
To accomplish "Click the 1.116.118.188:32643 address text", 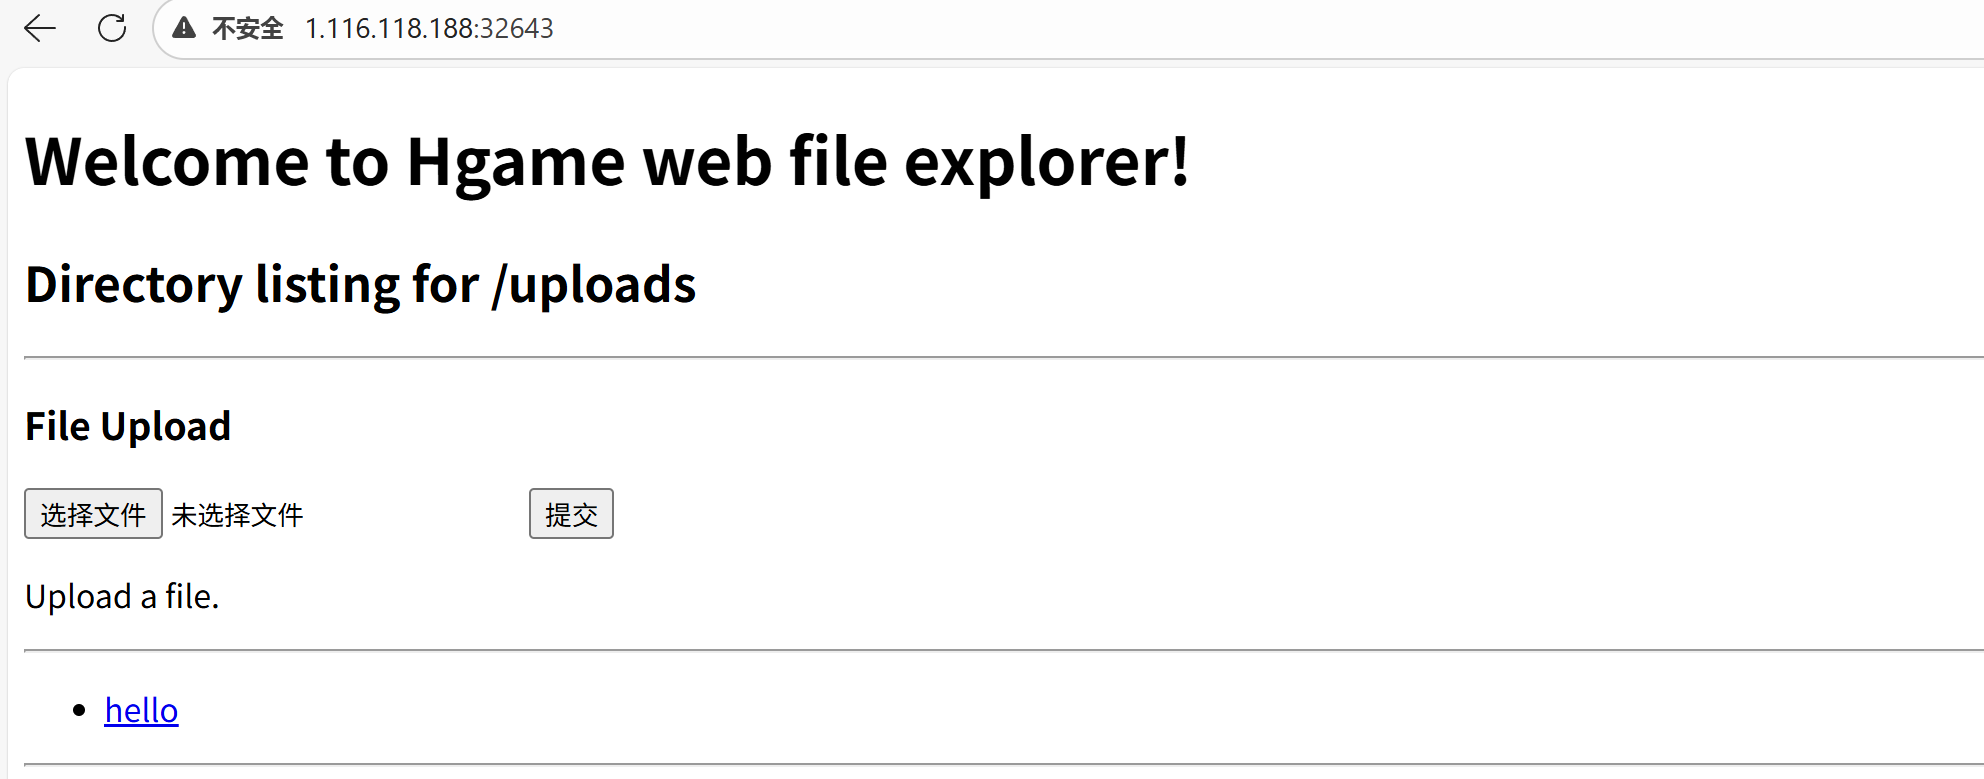I will click(x=429, y=28).
